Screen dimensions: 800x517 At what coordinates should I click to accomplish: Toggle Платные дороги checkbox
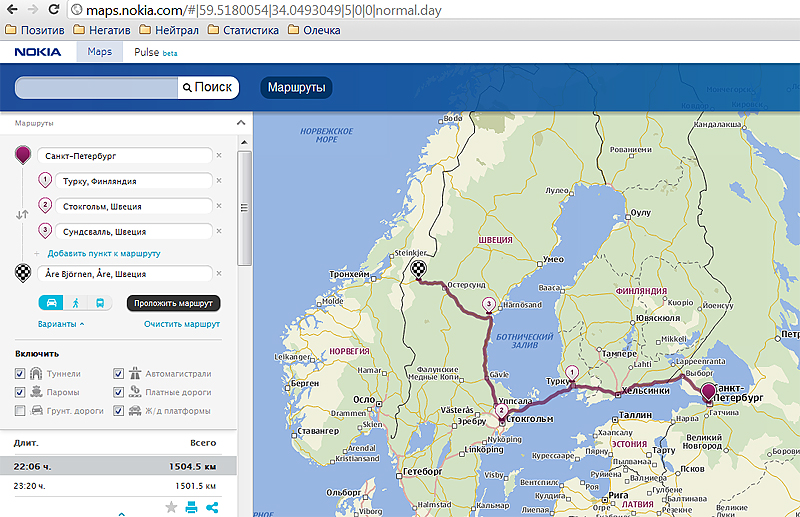coord(119,392)
